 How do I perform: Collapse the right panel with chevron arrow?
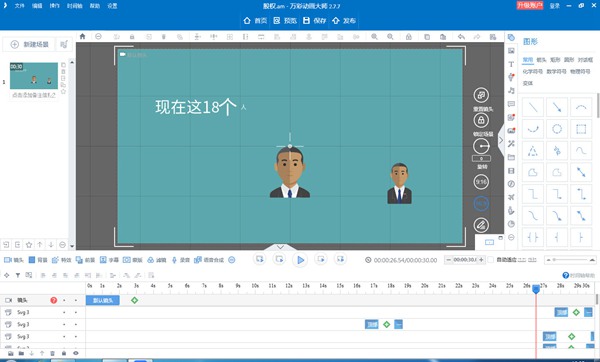(501, 140)
